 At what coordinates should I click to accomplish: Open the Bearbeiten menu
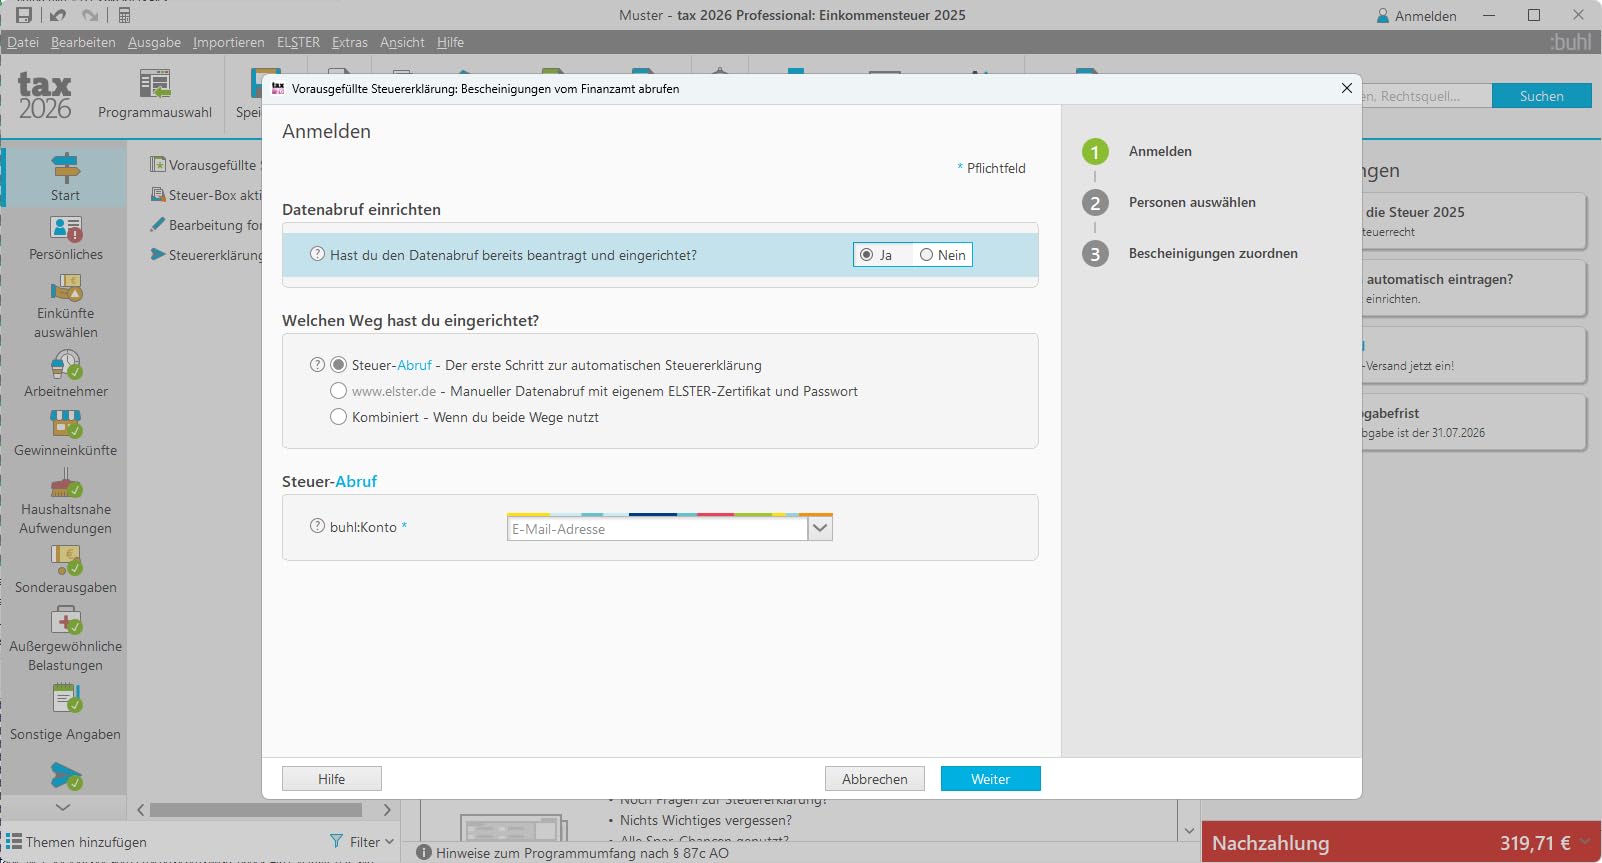(83, 42)
